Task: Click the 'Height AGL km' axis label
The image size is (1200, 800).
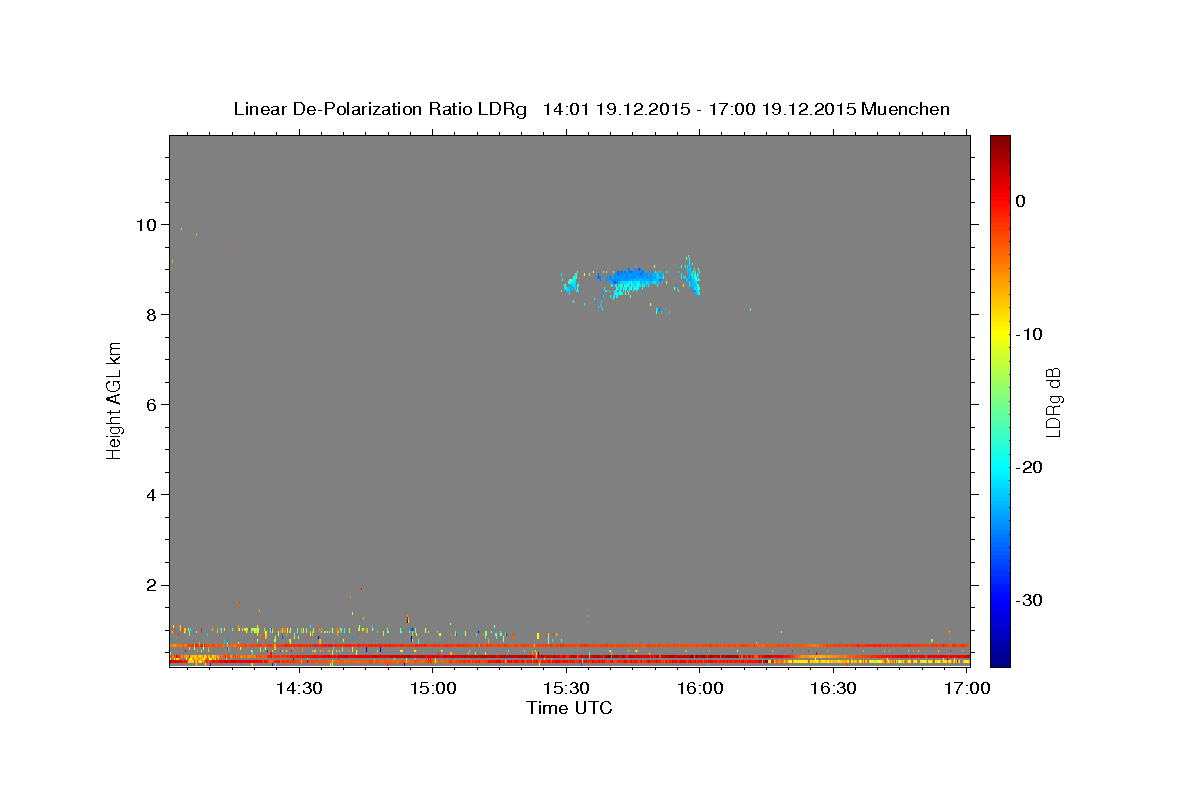Action: pos(115,401)
